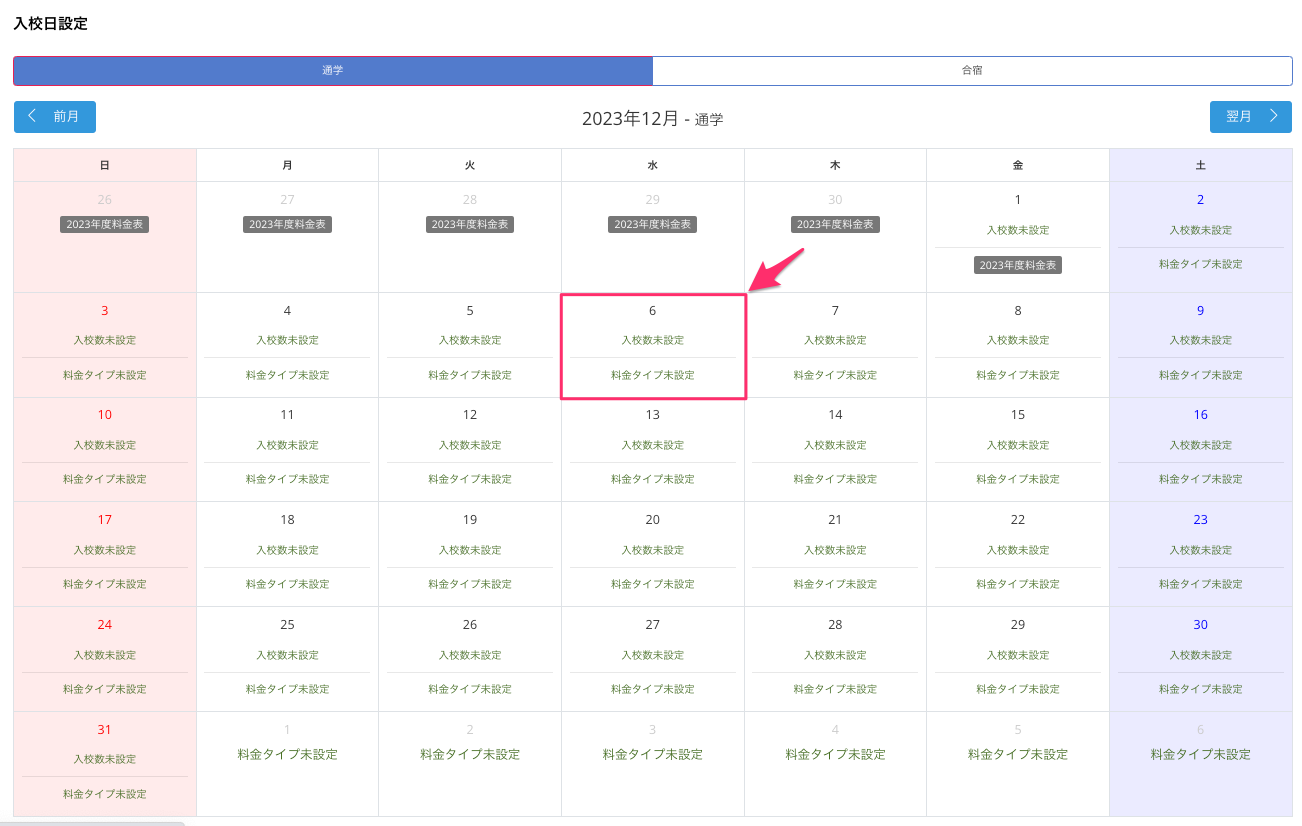Click 料金タイプ未設定 on December 25
This screenshot has width=1302, height=826.
(287, 689)
